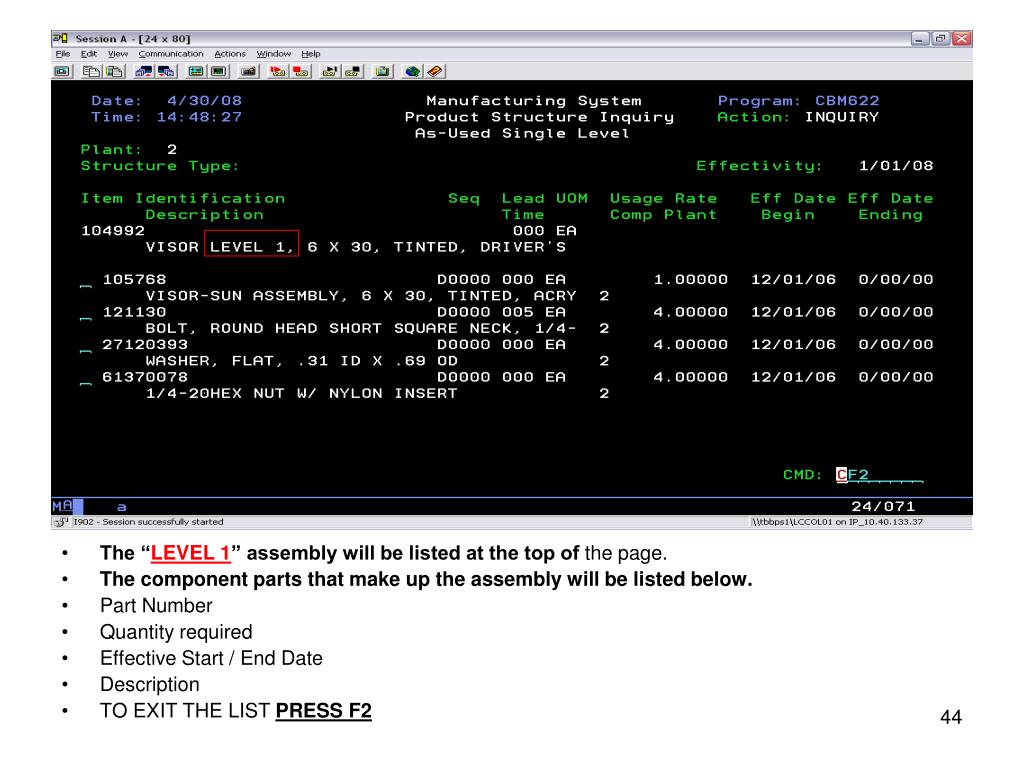Minimize the Session A window

920,39
